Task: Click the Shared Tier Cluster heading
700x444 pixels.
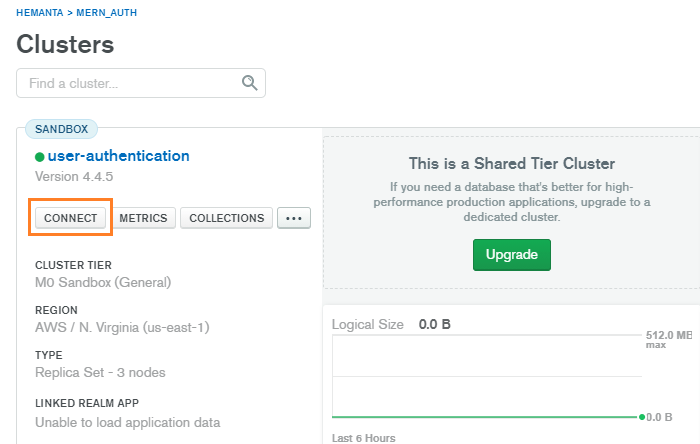Action: [x=511, y=163]
